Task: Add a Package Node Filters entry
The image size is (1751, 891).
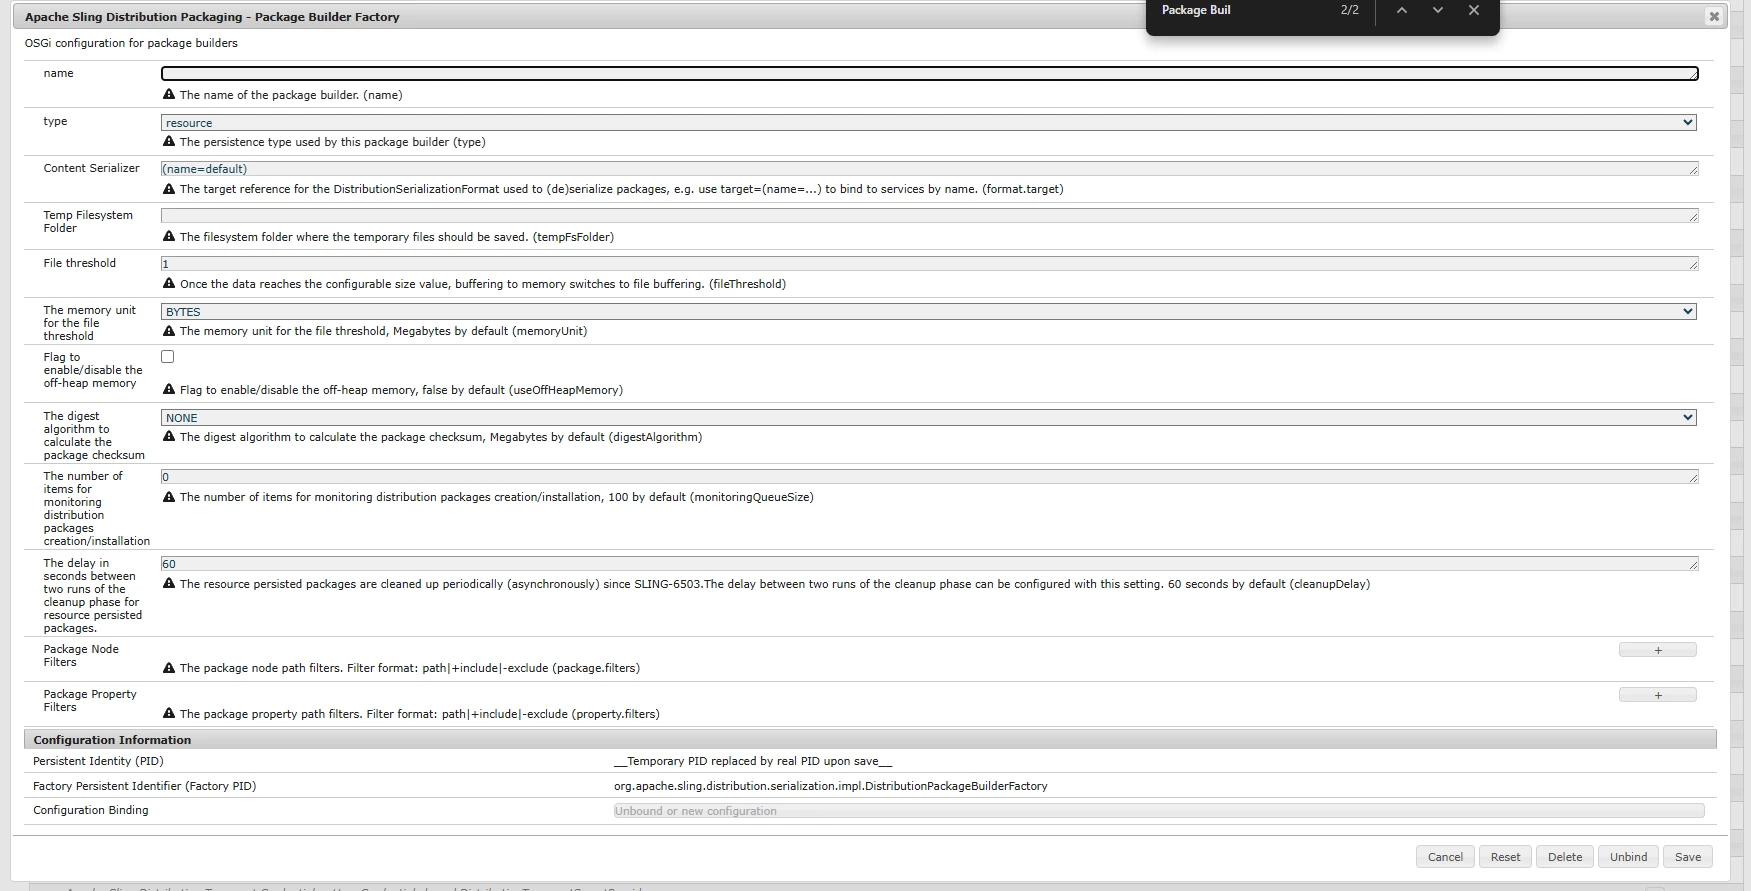Action: pos(1658,650)
